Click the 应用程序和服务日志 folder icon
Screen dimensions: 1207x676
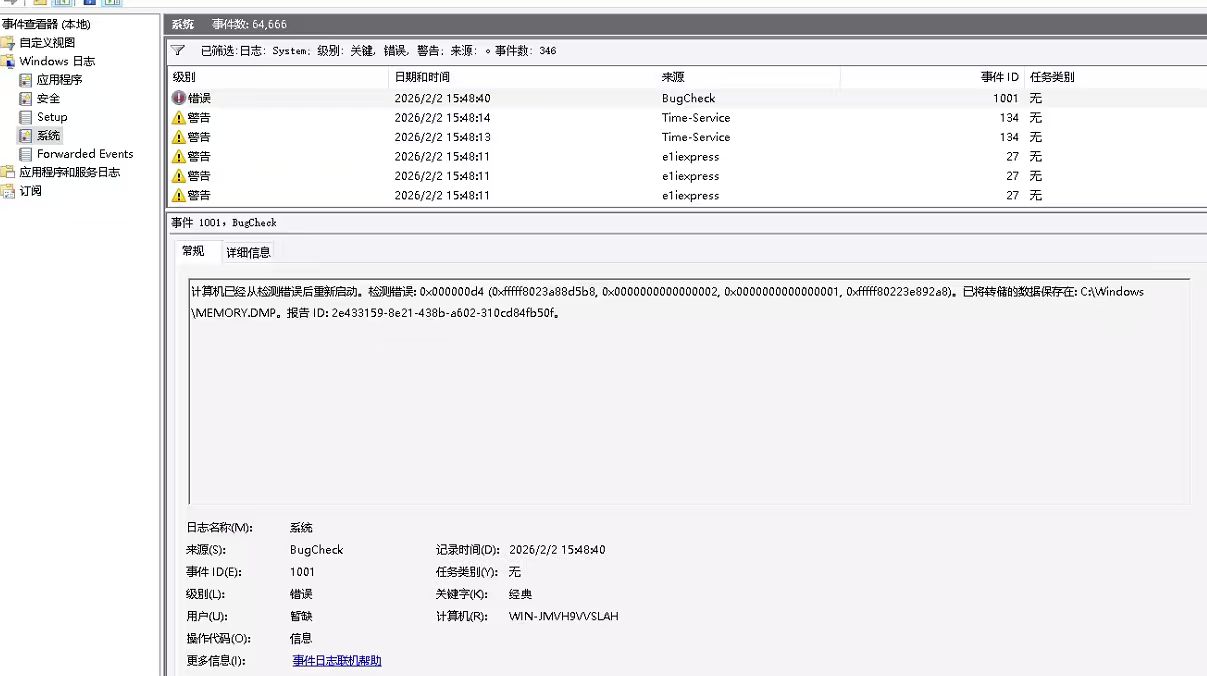[x=8, y=172]
